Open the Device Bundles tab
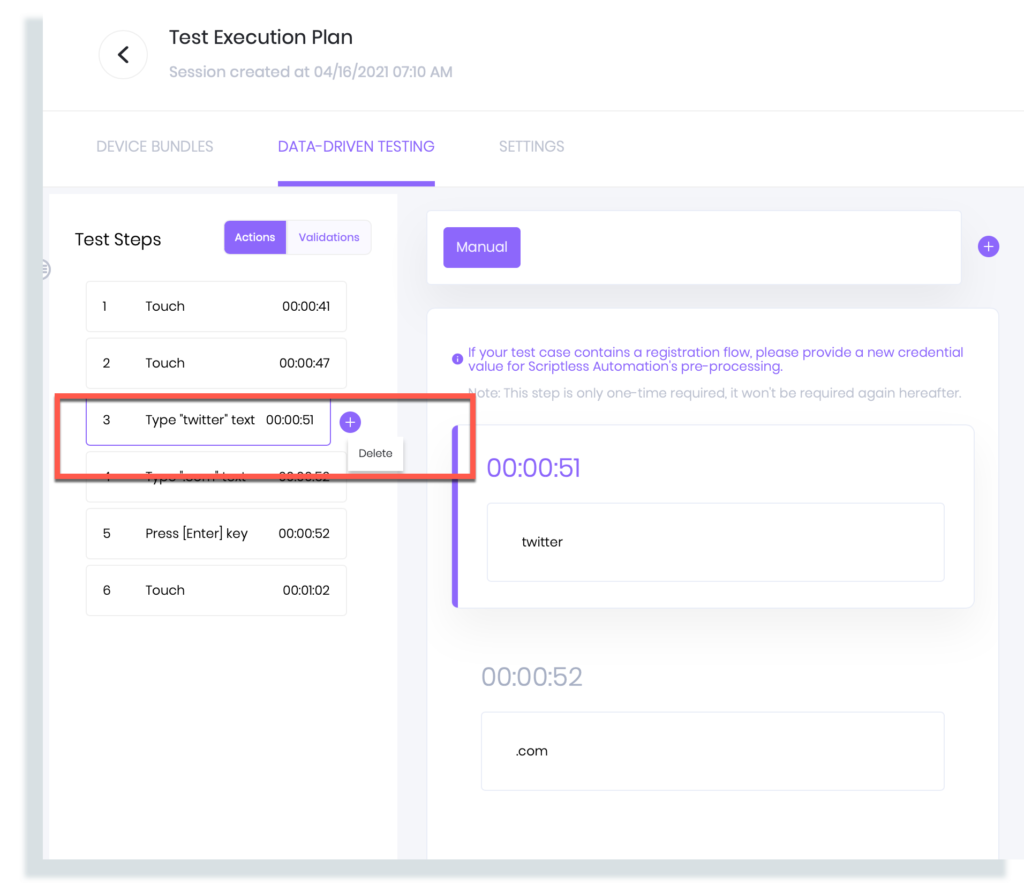The width and height of the screenshot is (1024, 883). (x=155, y=146)
